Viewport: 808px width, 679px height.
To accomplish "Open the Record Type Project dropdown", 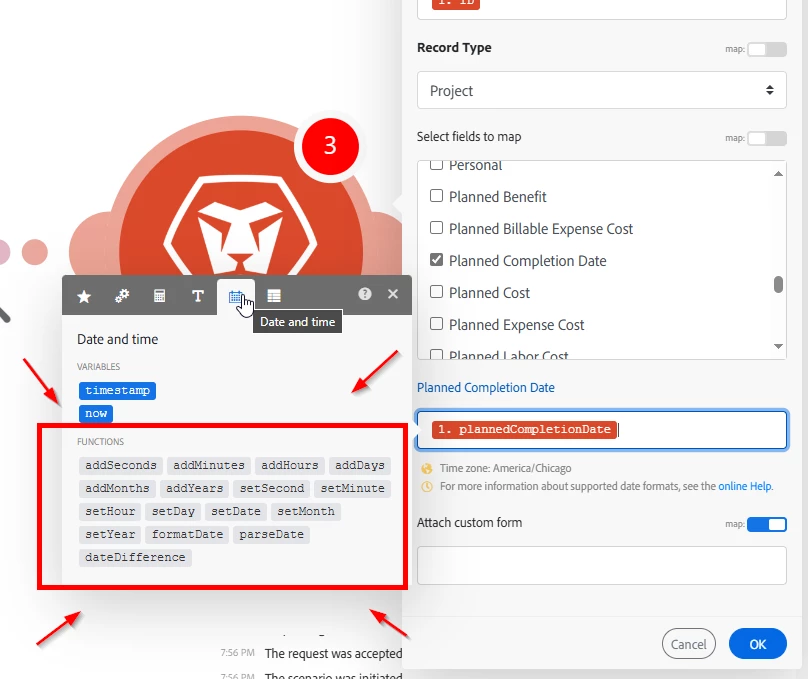I will (601, 90).
